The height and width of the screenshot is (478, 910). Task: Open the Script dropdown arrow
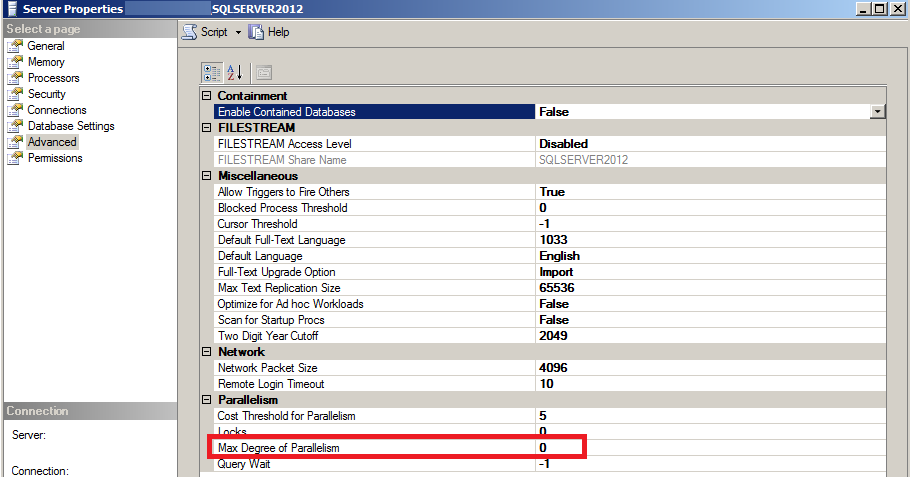[x=239, y=32]
